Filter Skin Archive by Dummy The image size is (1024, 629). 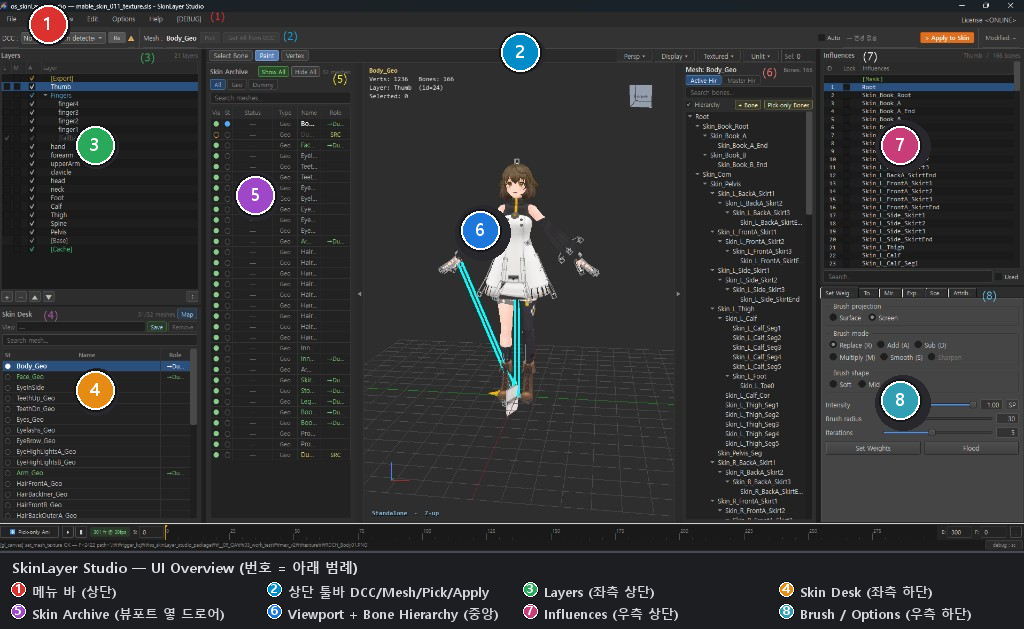point(263,85)
